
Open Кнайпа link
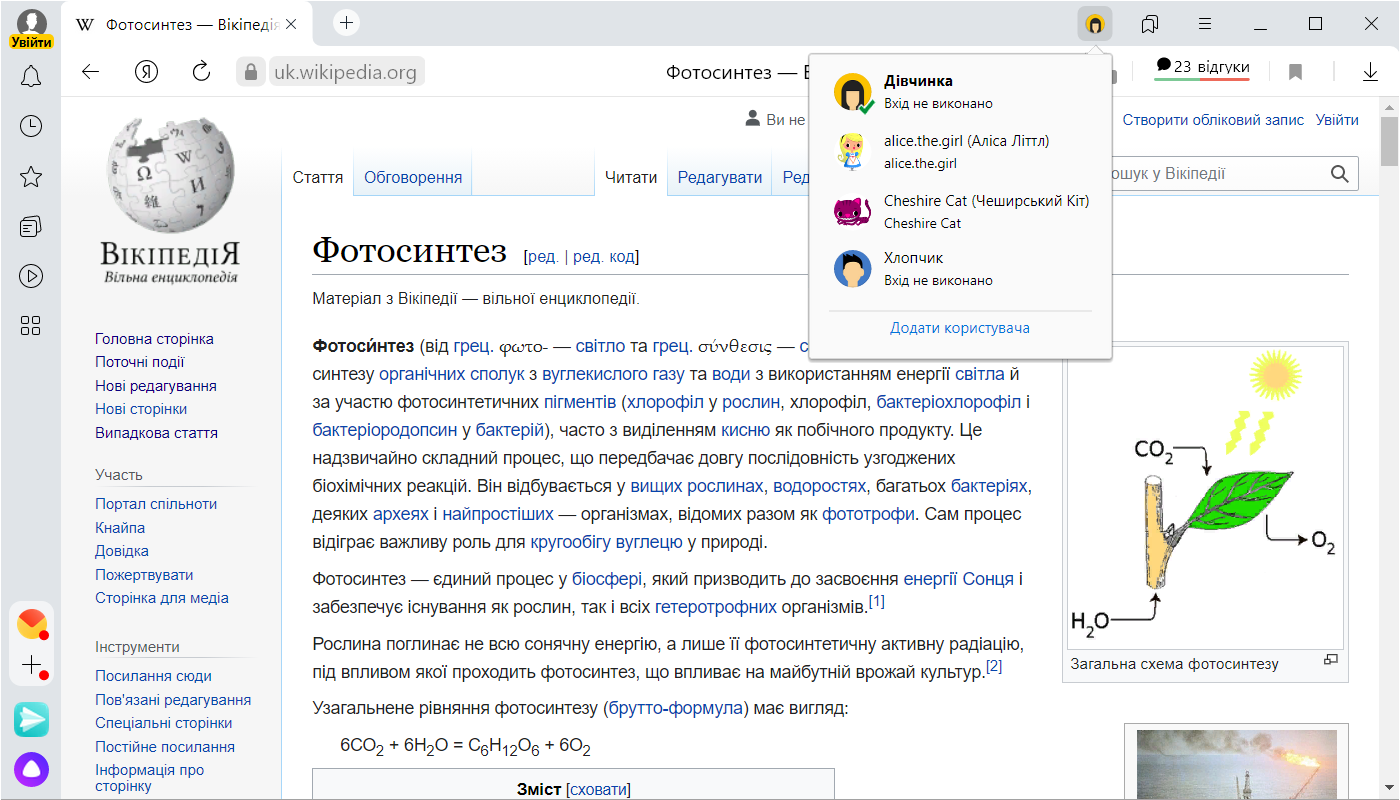click(x=120, y=528)
